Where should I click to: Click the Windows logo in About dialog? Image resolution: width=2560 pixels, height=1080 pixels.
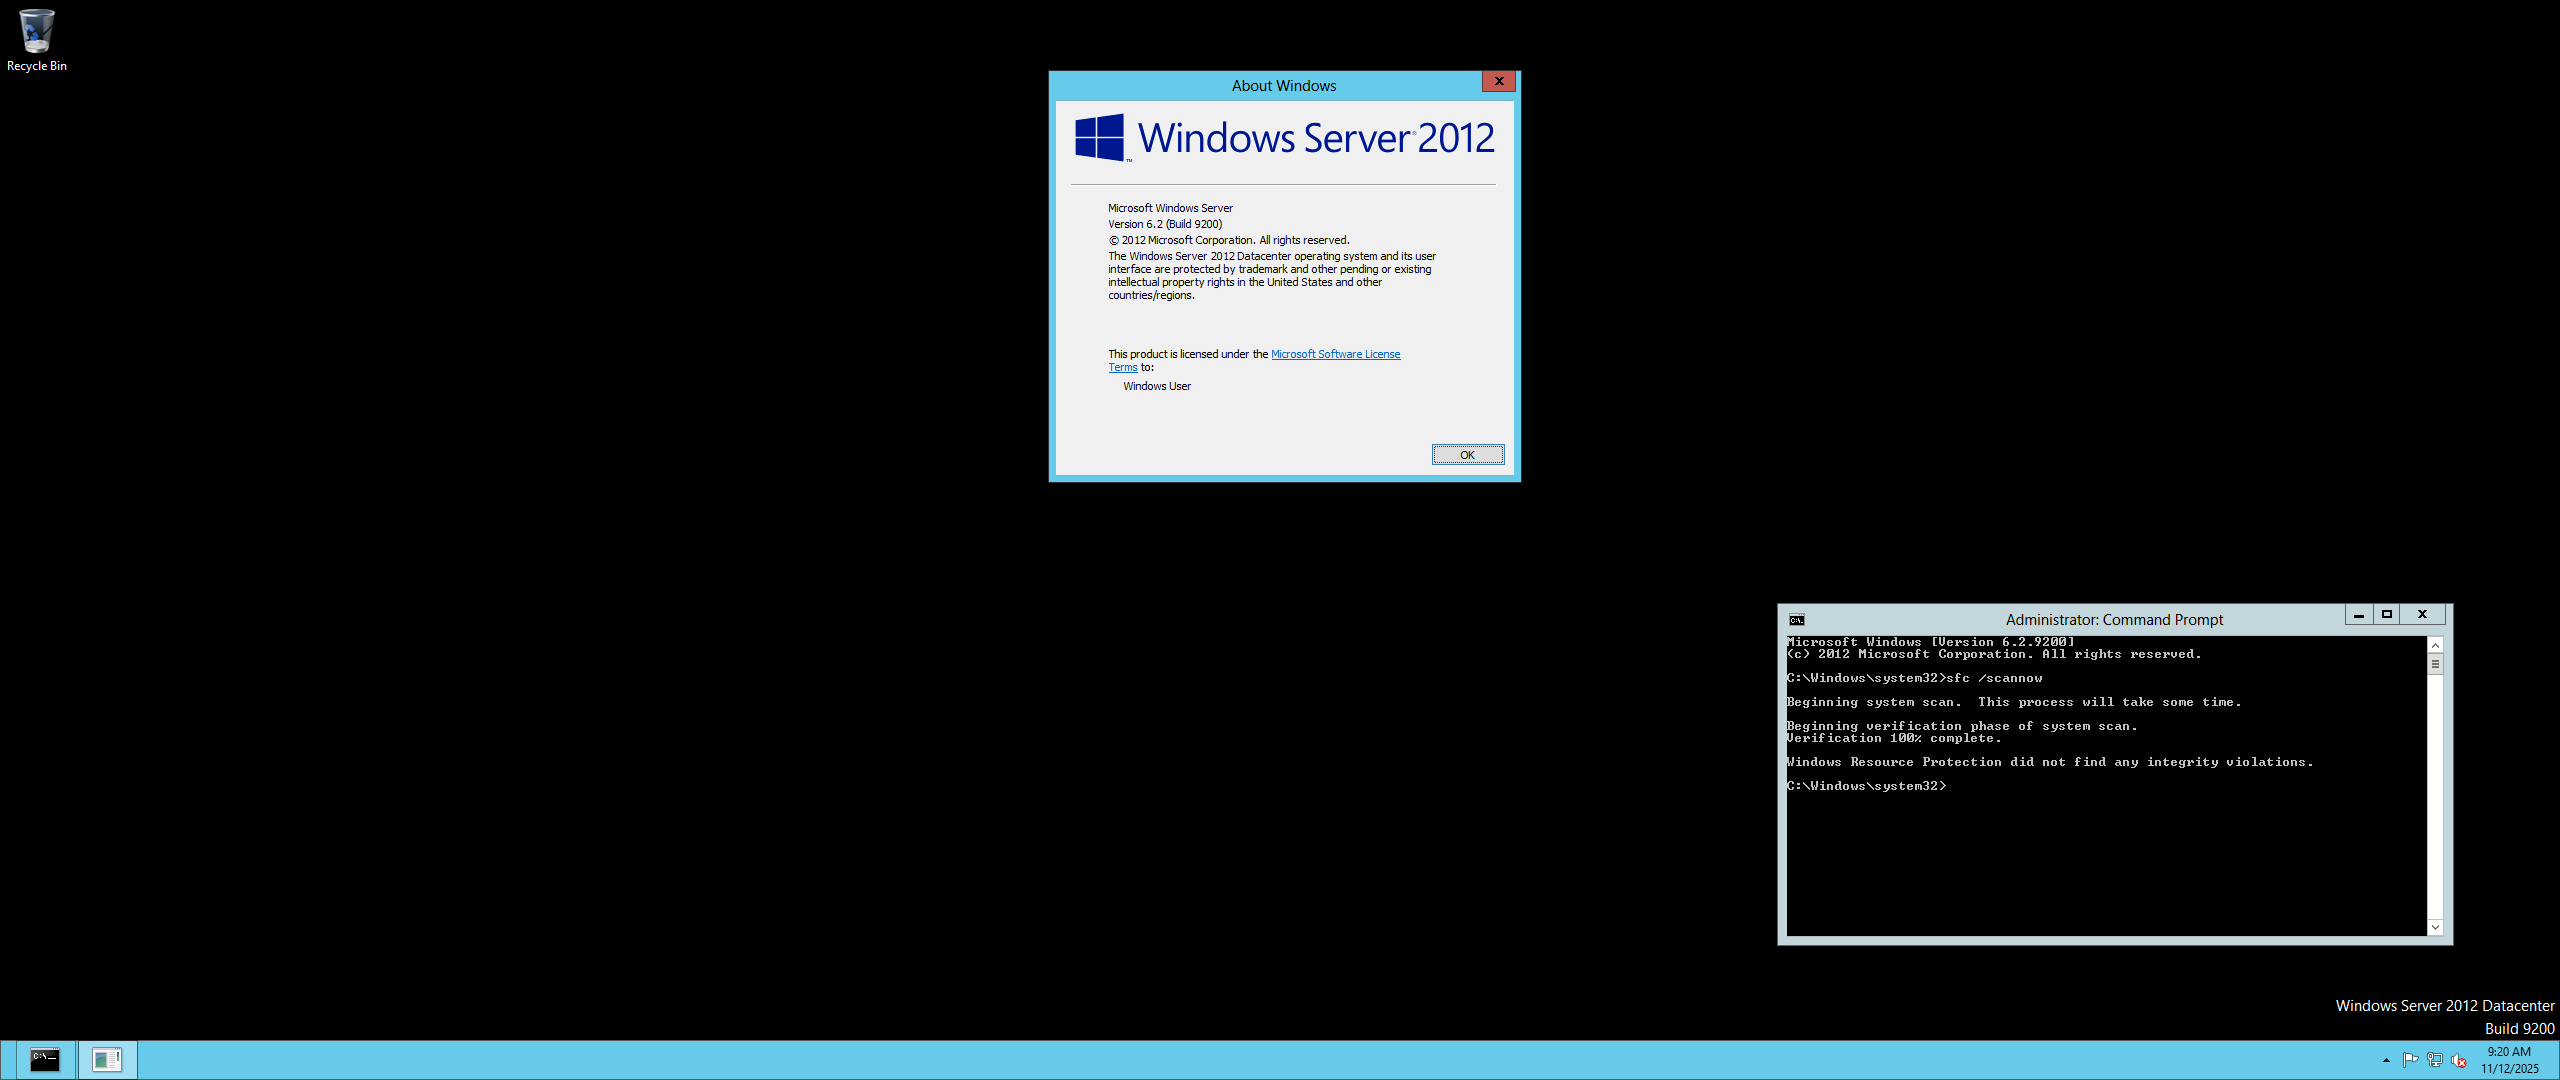click(x=1099, y=138)
